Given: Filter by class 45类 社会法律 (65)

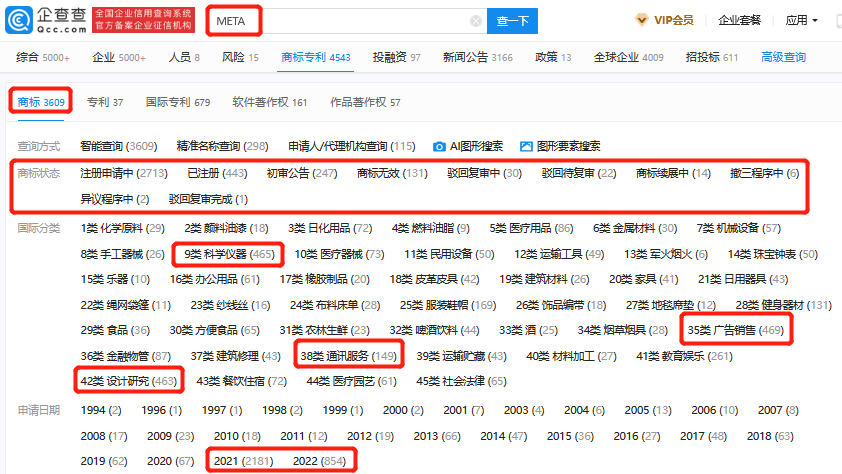Looking at the screenshot, I should 461,381.
